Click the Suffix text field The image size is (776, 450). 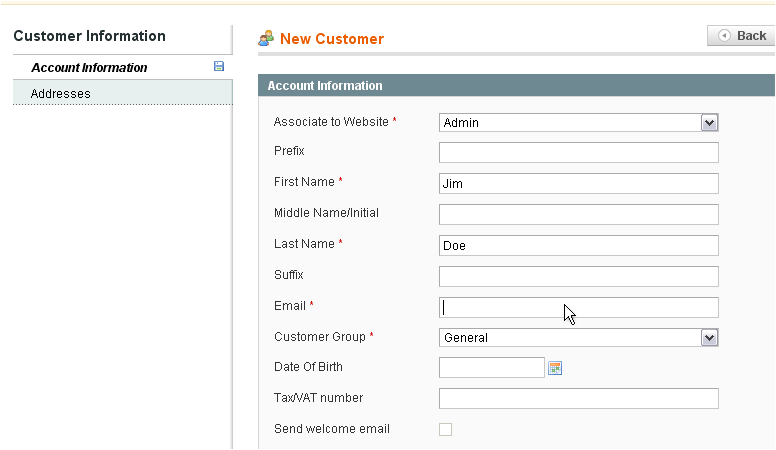[579, 276]
